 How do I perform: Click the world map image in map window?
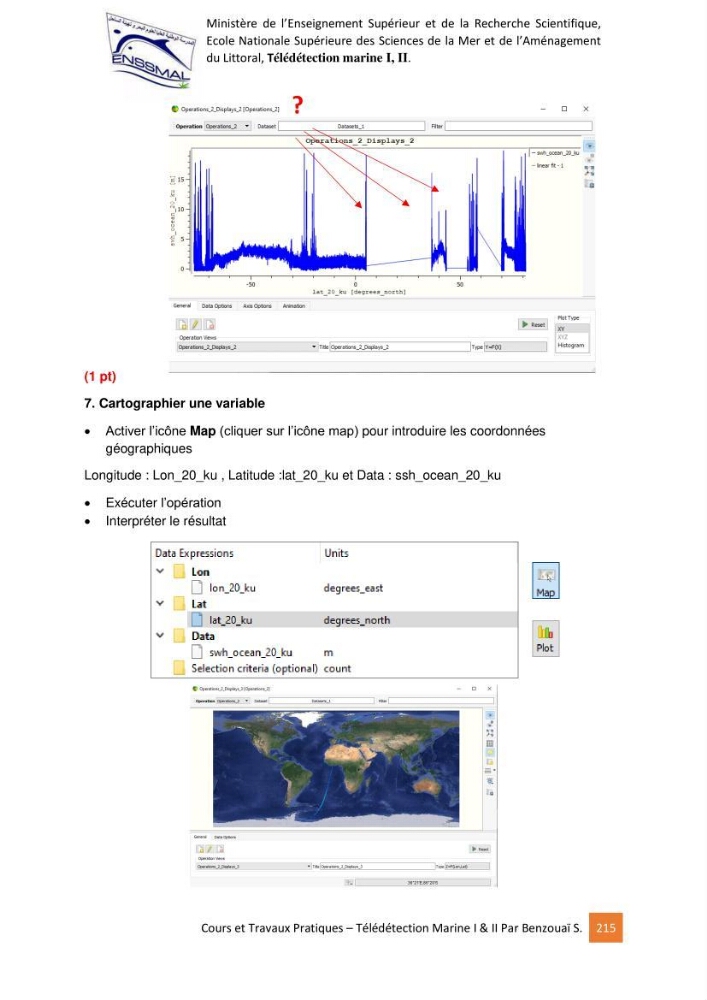tap(336, 767)
